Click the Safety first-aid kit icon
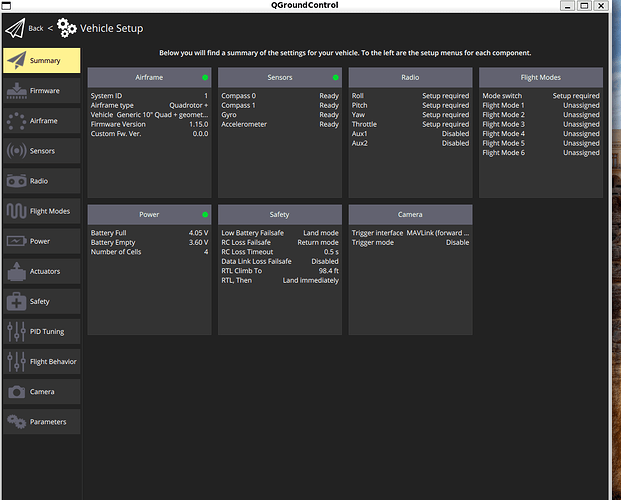 (x=17, y=302)
